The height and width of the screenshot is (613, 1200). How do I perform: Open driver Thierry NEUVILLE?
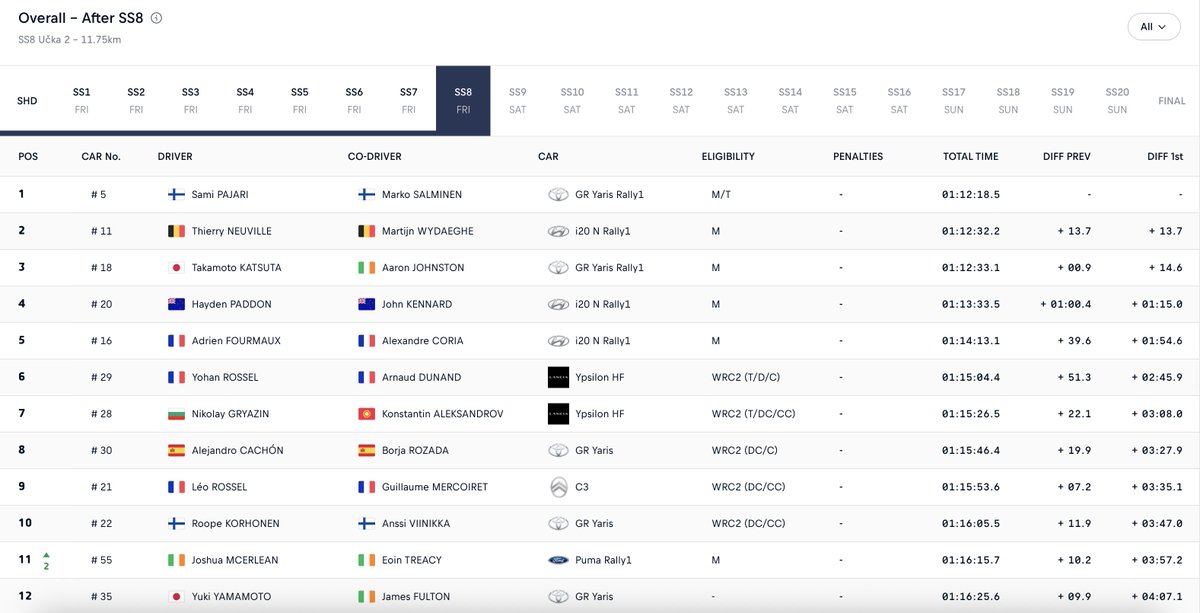(232, 231)
